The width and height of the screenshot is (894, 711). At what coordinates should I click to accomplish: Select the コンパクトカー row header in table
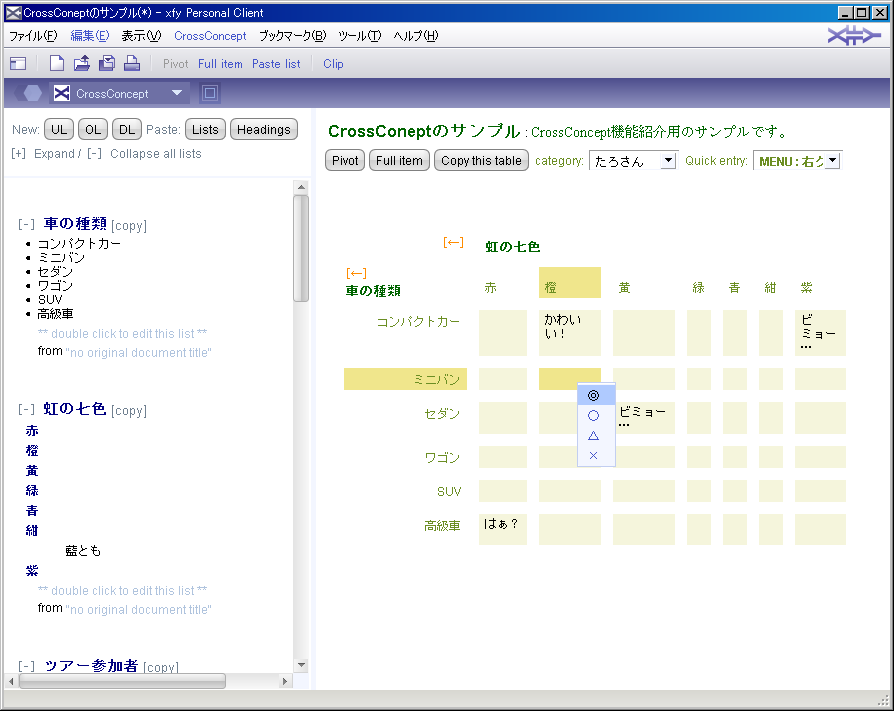point(418,322)
